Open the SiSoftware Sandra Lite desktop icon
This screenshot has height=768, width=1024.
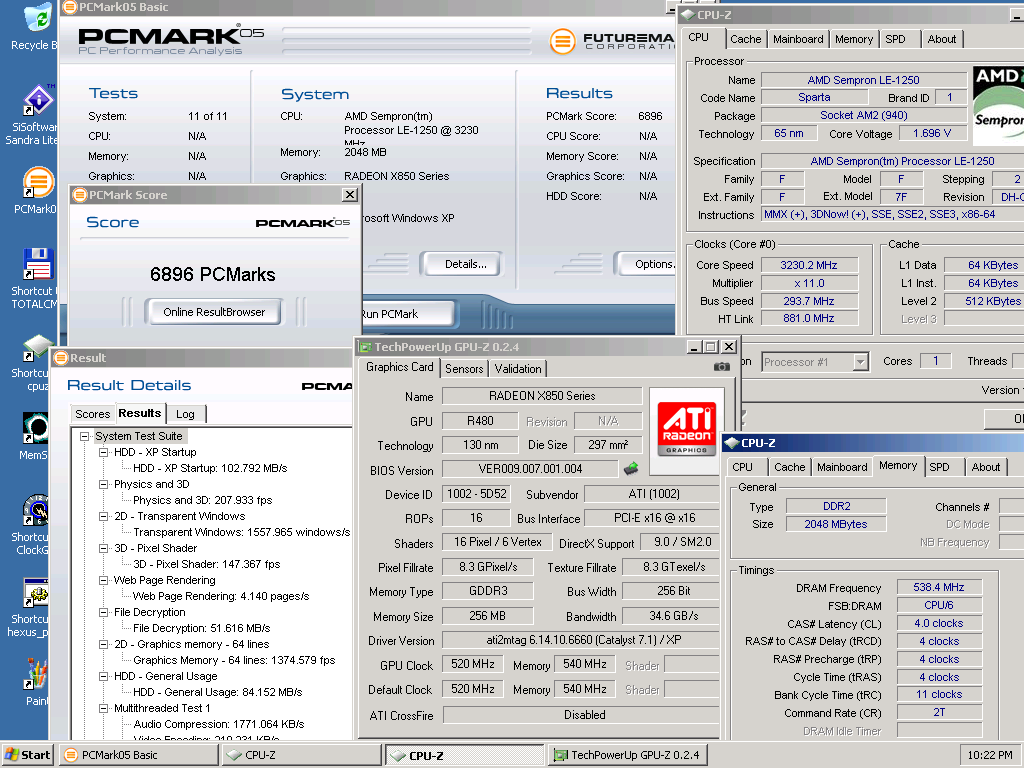click(x=39, y=101)
